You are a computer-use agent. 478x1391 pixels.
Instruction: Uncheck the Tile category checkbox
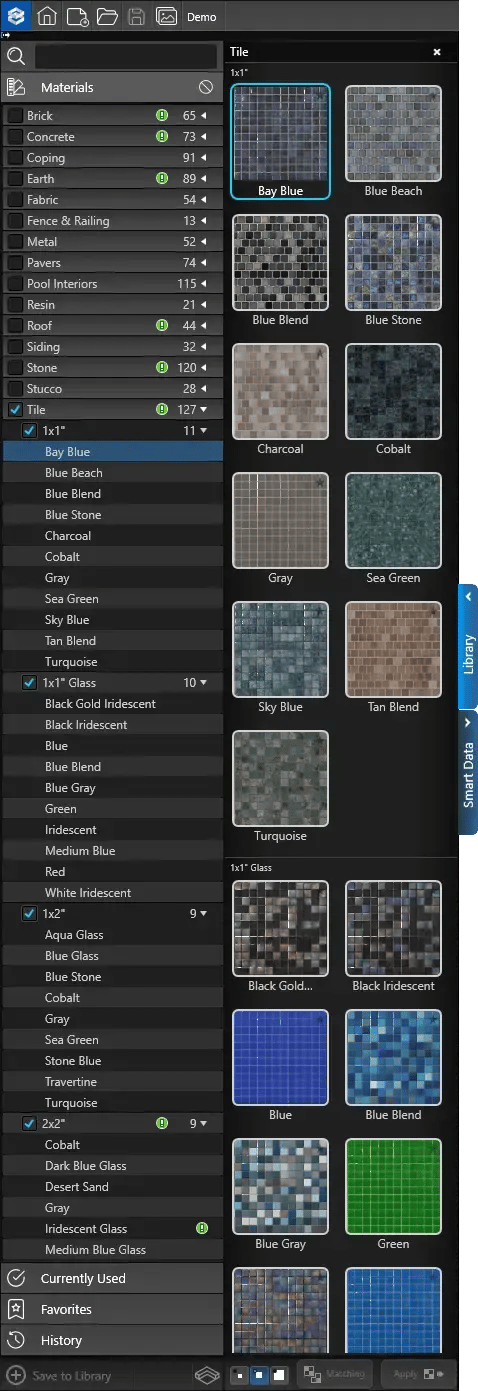pyautogui.click(x=14, y=409)
